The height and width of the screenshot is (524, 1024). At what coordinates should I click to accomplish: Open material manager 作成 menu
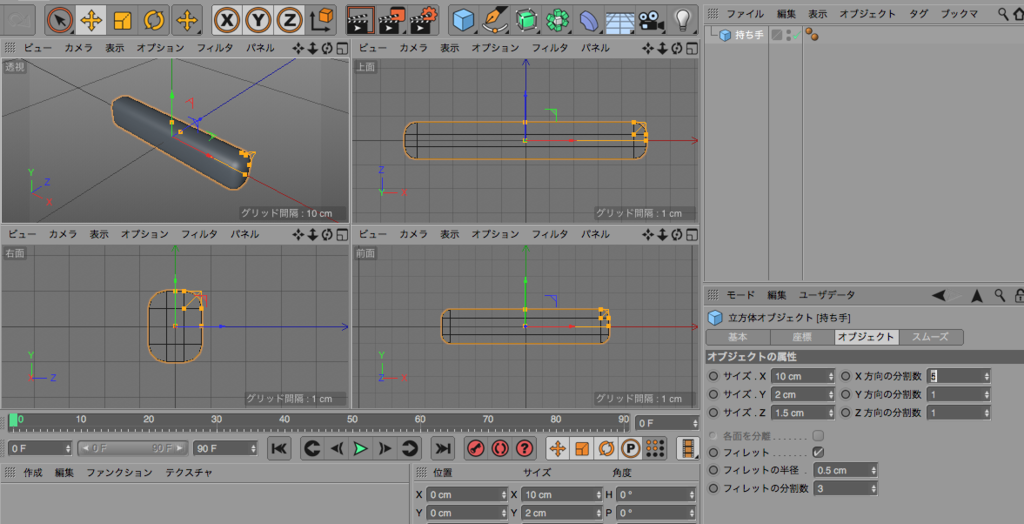pyautogui.click(x=33, y=472)
